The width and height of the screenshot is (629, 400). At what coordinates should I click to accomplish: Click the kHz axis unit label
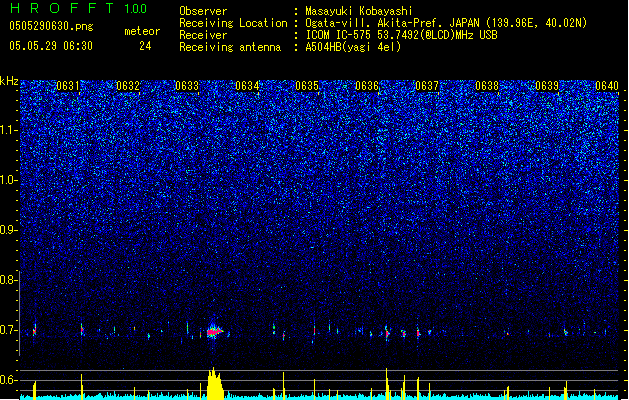(9, 81)
